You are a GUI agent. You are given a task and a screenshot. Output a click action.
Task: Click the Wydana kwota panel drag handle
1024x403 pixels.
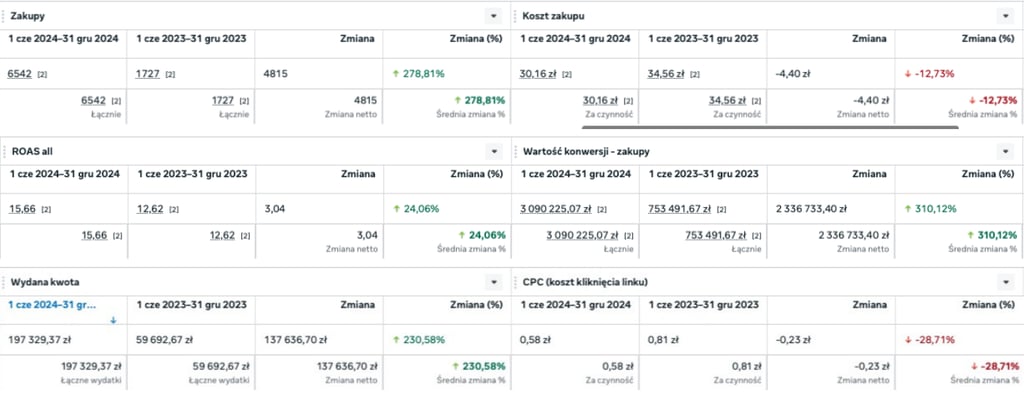click(5, 282)
